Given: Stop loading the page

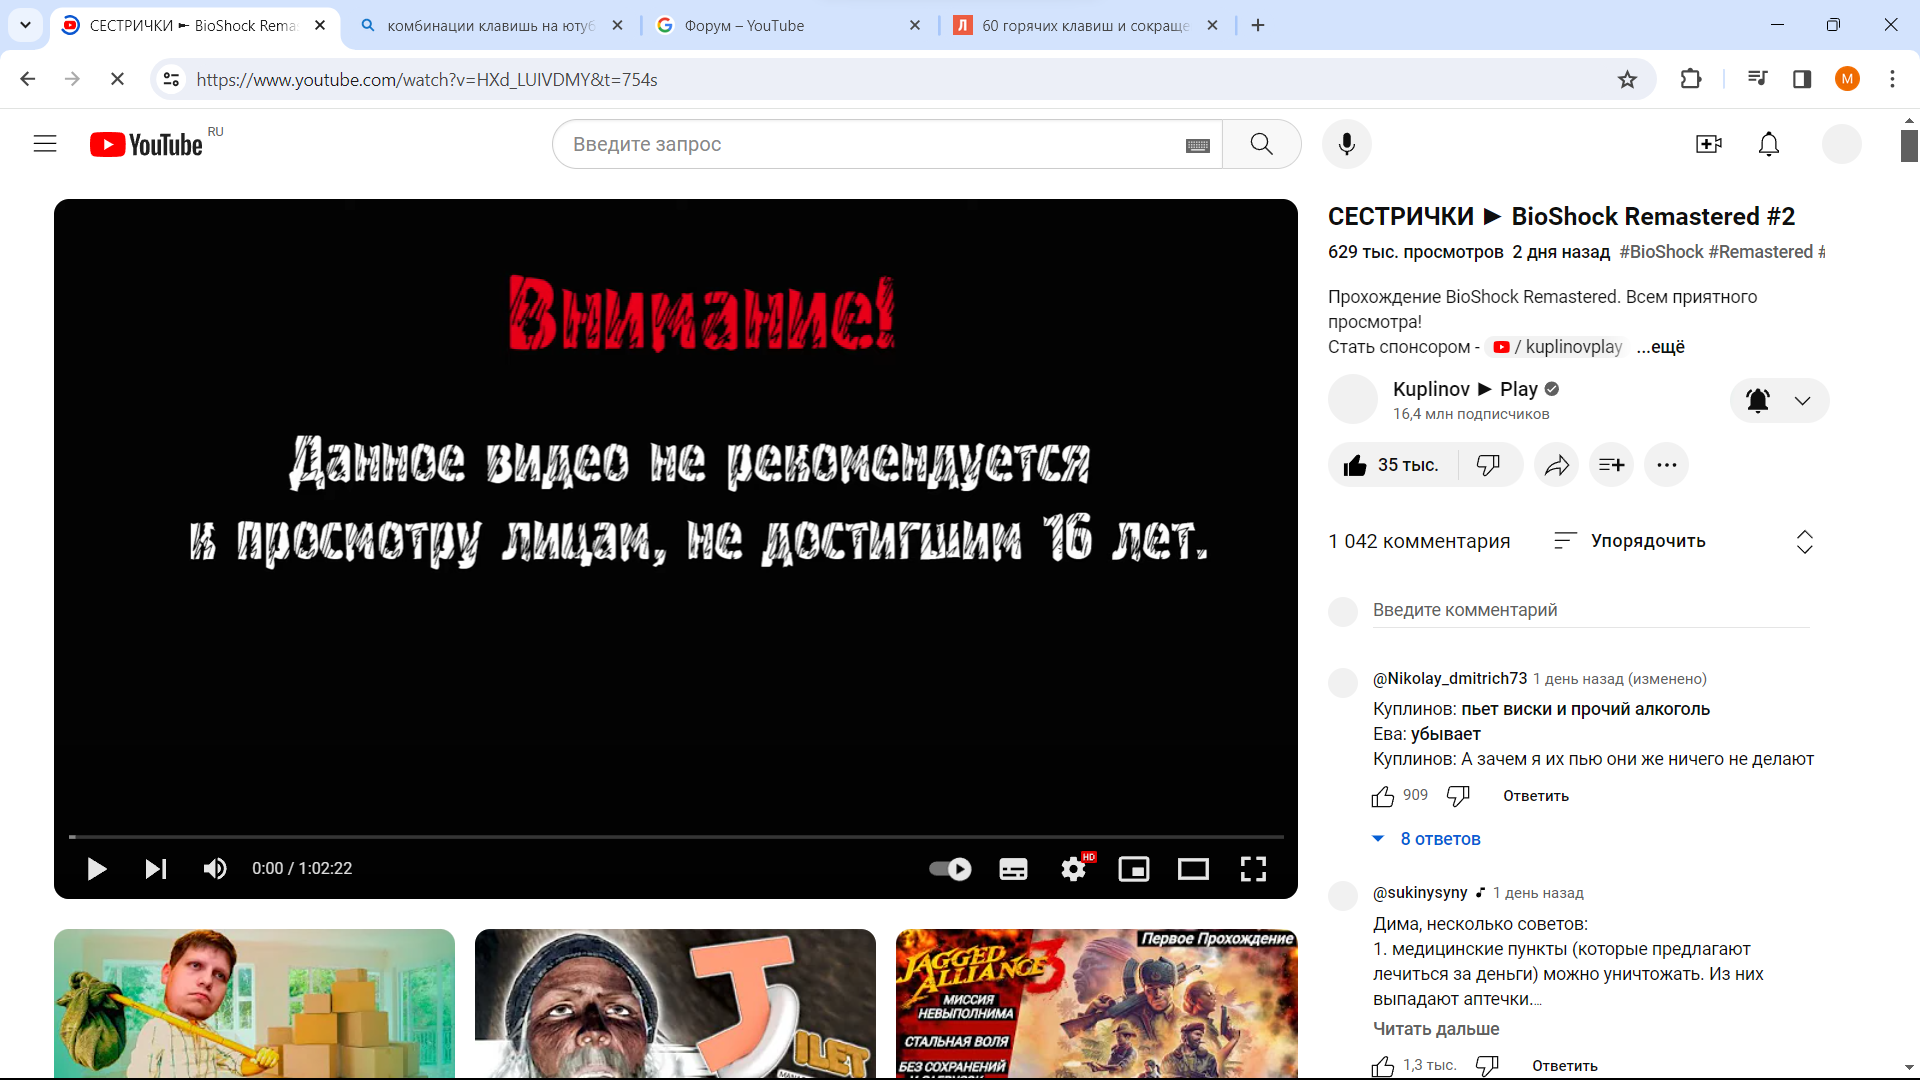Looking at the screenshot, I should pyautogui.click(x=117, y=79).
